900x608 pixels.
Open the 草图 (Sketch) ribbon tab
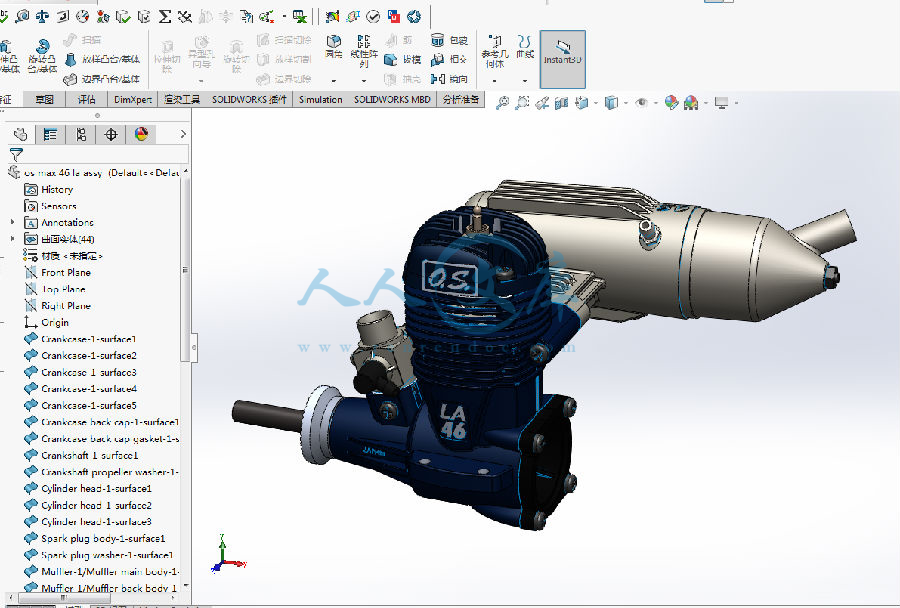pyautogui.click(x=44, y=99)
